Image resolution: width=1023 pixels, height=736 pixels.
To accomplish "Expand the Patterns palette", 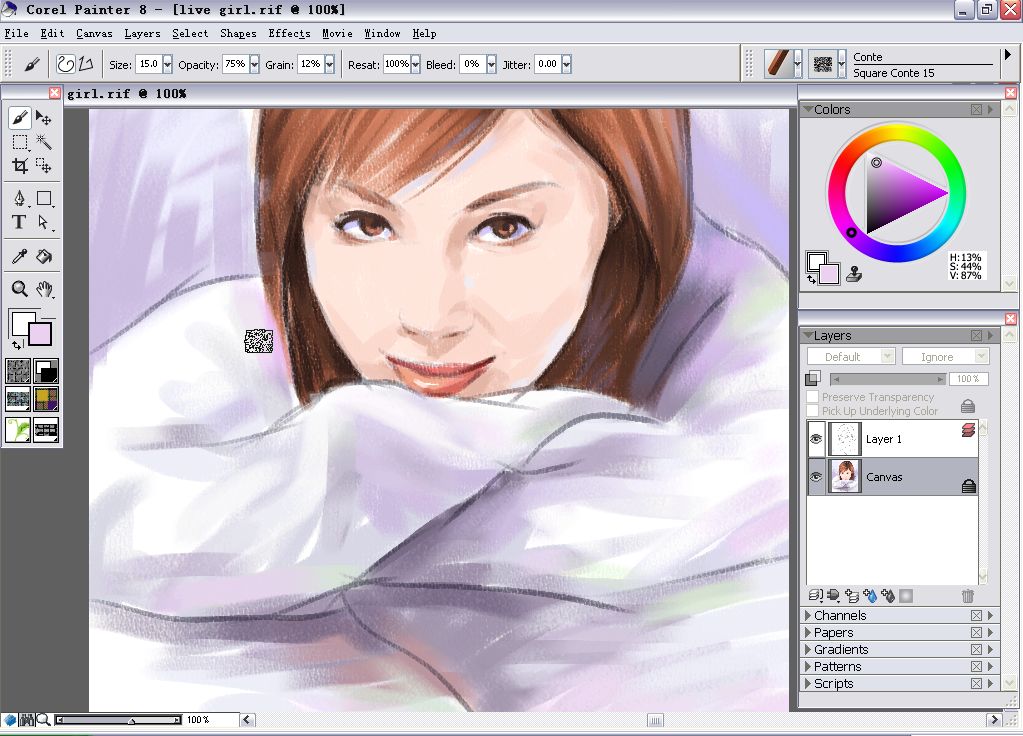I will click(808, 667).
